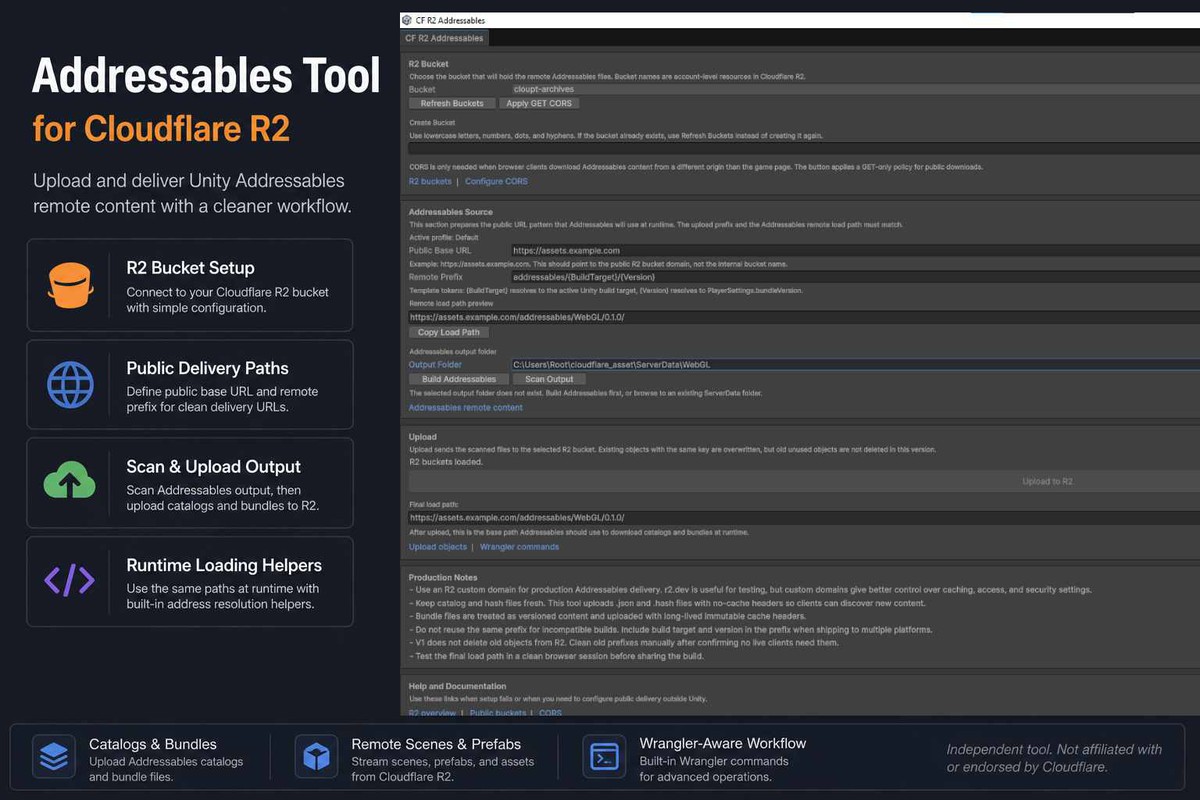Click the Public Base URL field
The image size is (1200, 800).
click(854, 250)
